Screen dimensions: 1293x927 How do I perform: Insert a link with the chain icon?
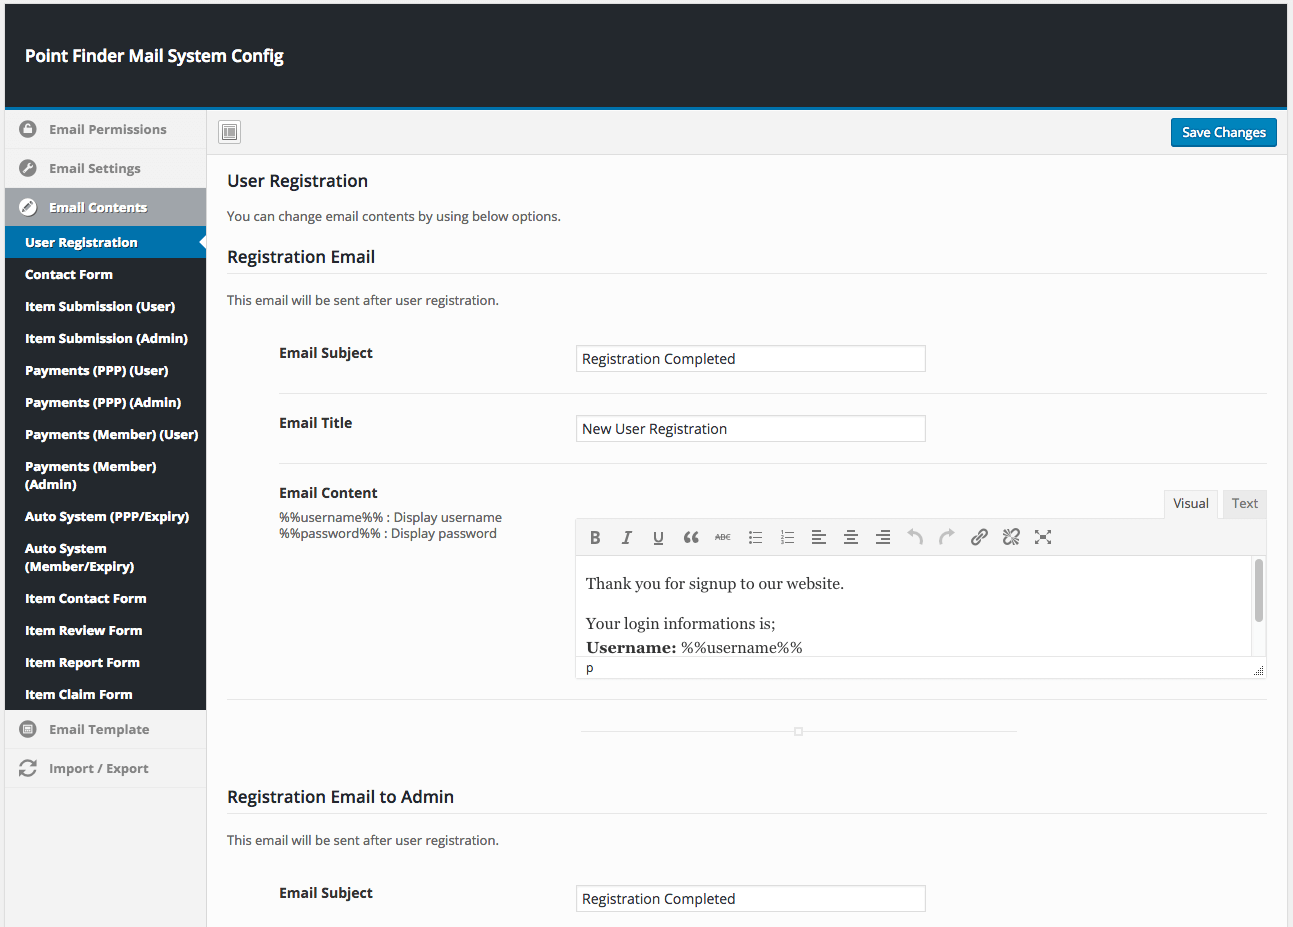click(979, 538)
